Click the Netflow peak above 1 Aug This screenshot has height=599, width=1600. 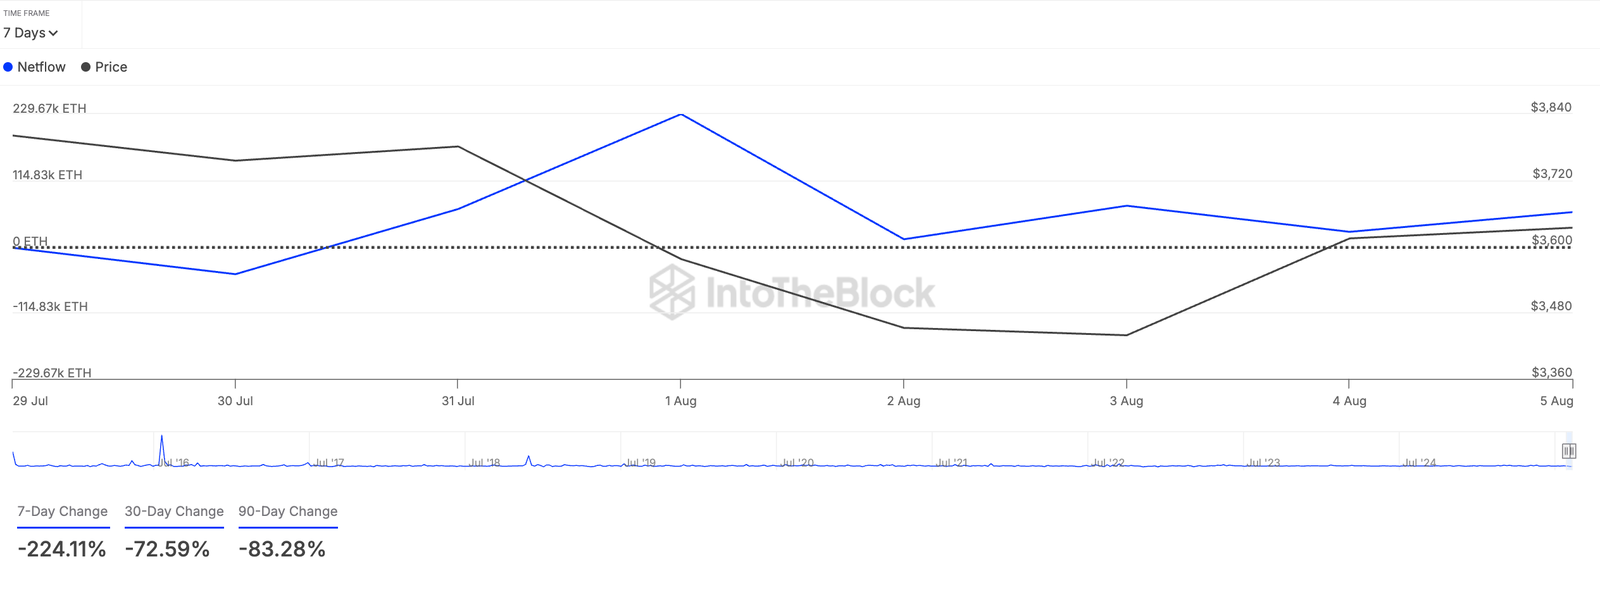[x=681, y=115]
